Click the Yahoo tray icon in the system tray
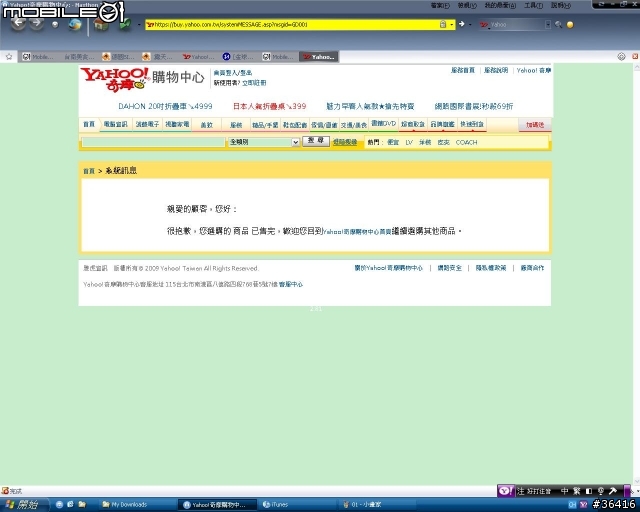This screenshot has height=512, width=640. 584,505
